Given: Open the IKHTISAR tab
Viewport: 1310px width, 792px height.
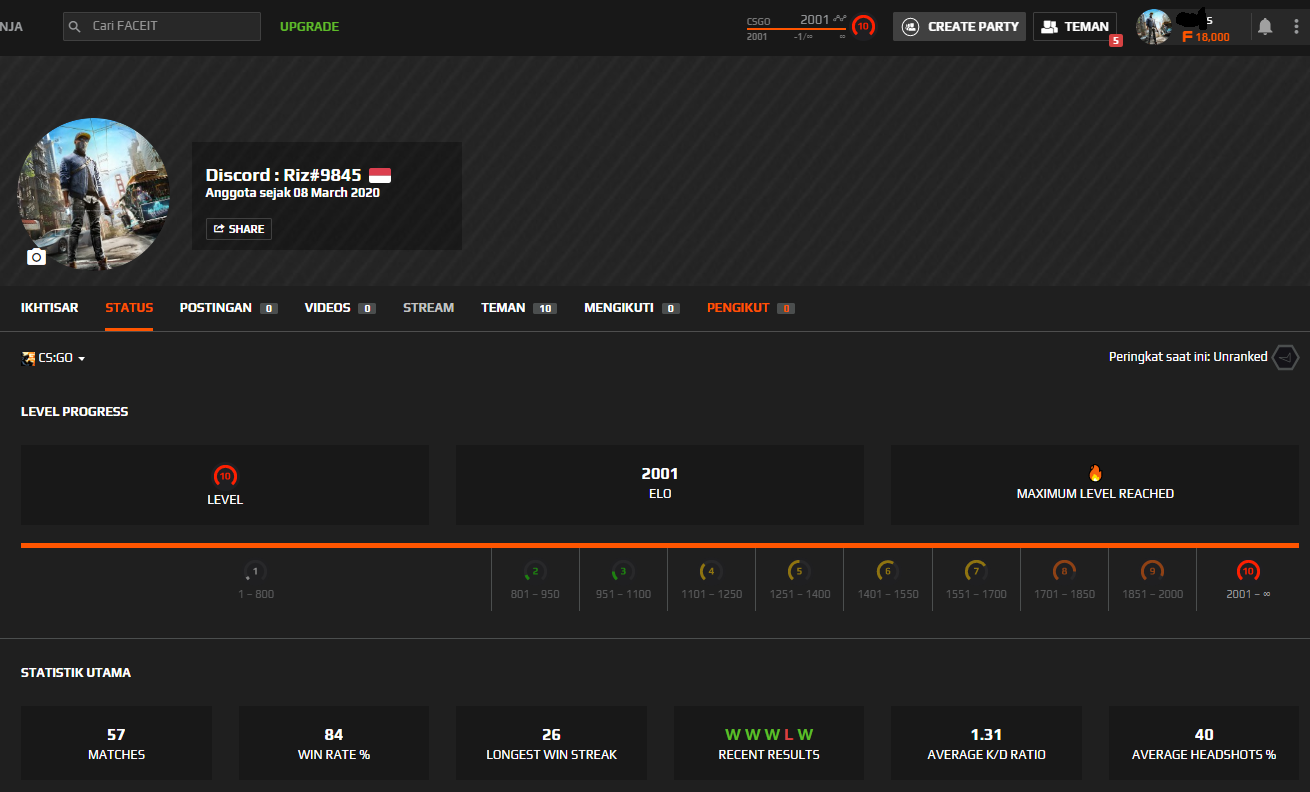Looking at the screenshot, I should (x=49, y=308).
